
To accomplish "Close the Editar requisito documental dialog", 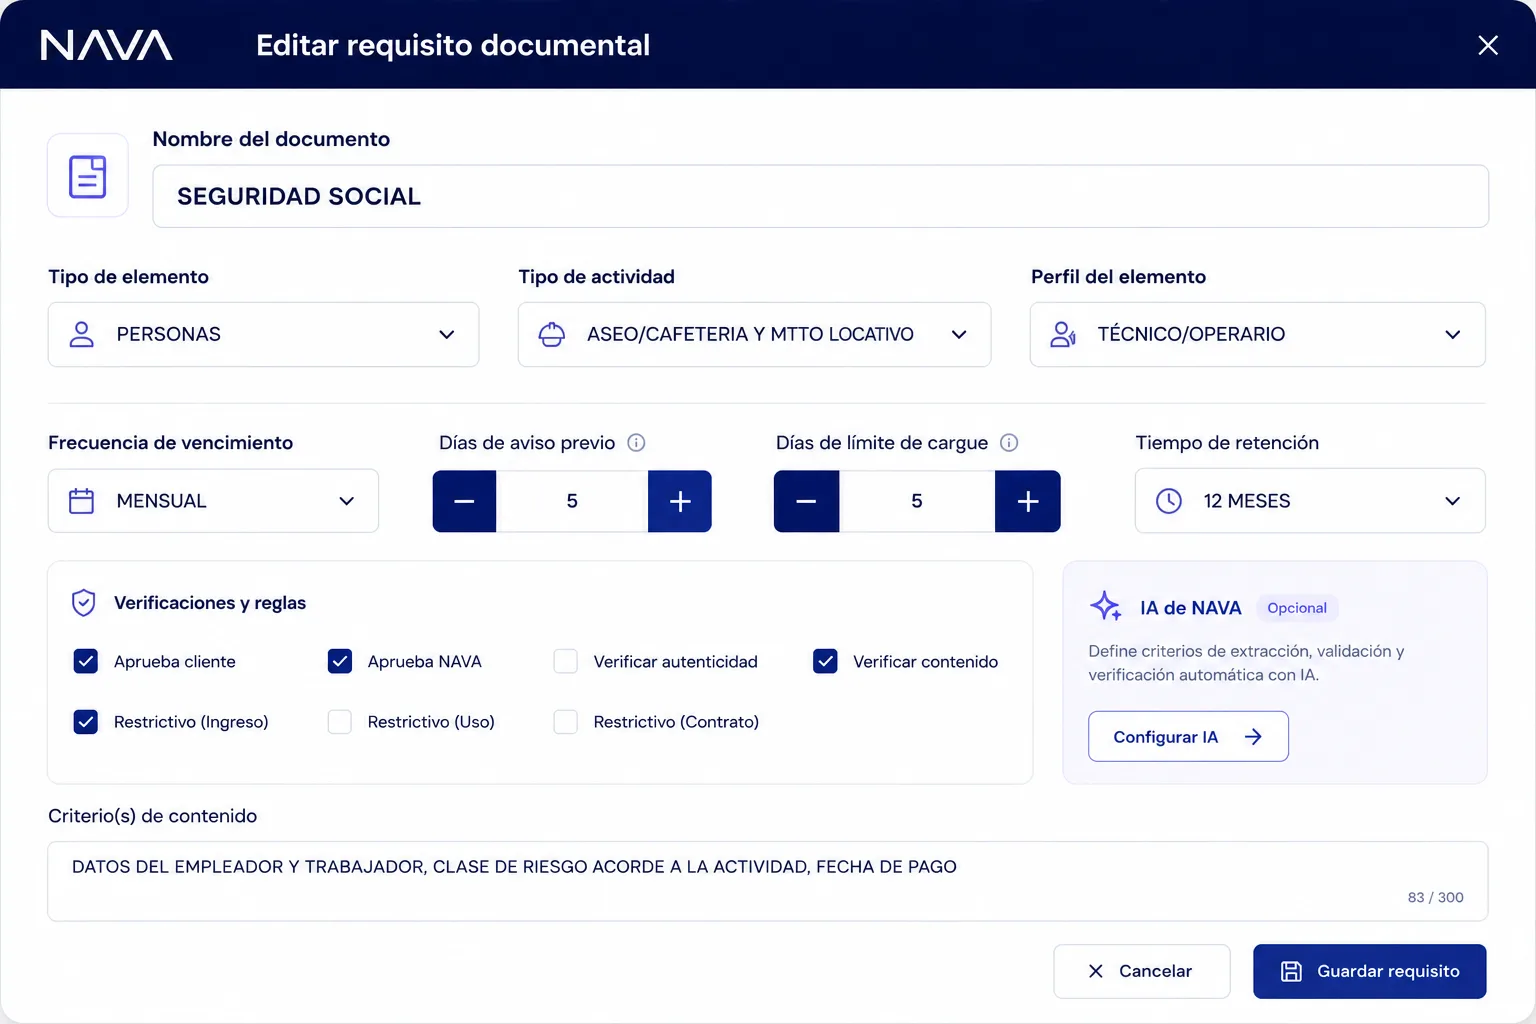I will [1488, 45].
